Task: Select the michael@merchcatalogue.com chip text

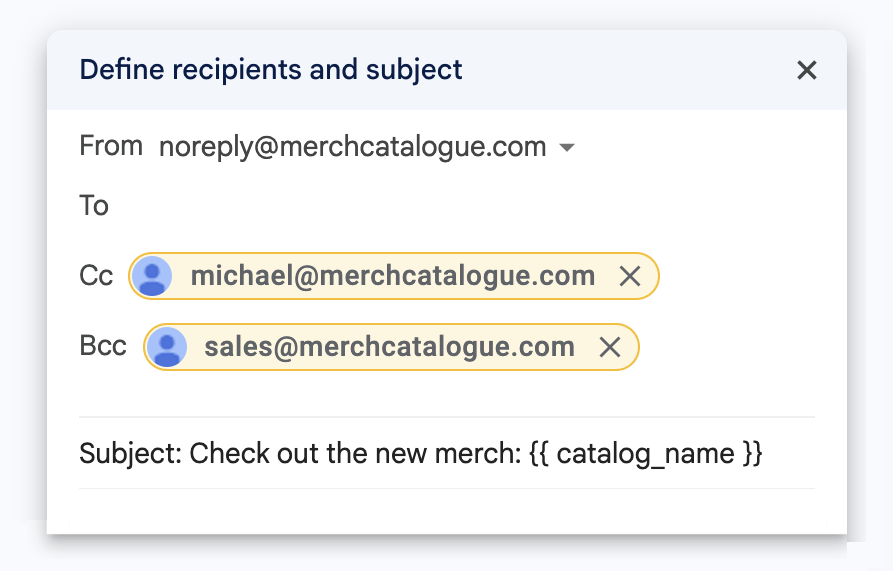Action: (x=392, y=276)
